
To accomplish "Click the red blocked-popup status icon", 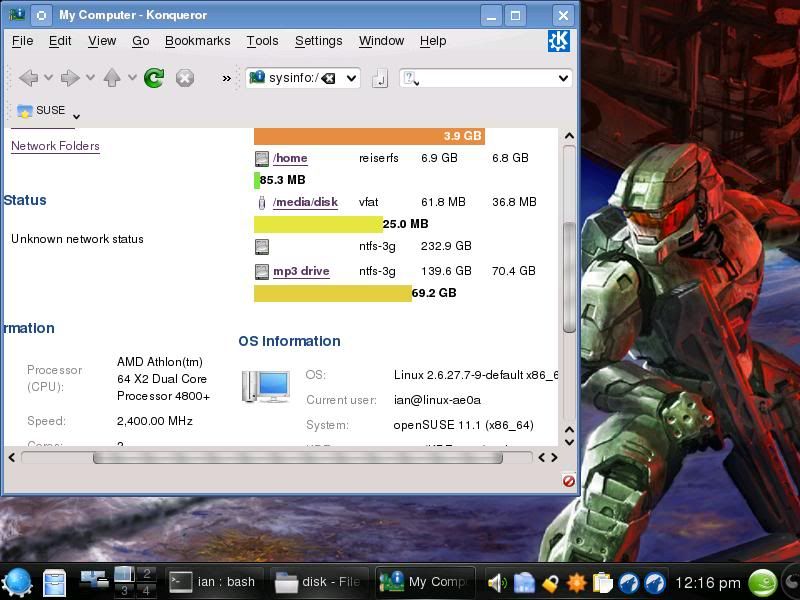I will click(569, 481).
